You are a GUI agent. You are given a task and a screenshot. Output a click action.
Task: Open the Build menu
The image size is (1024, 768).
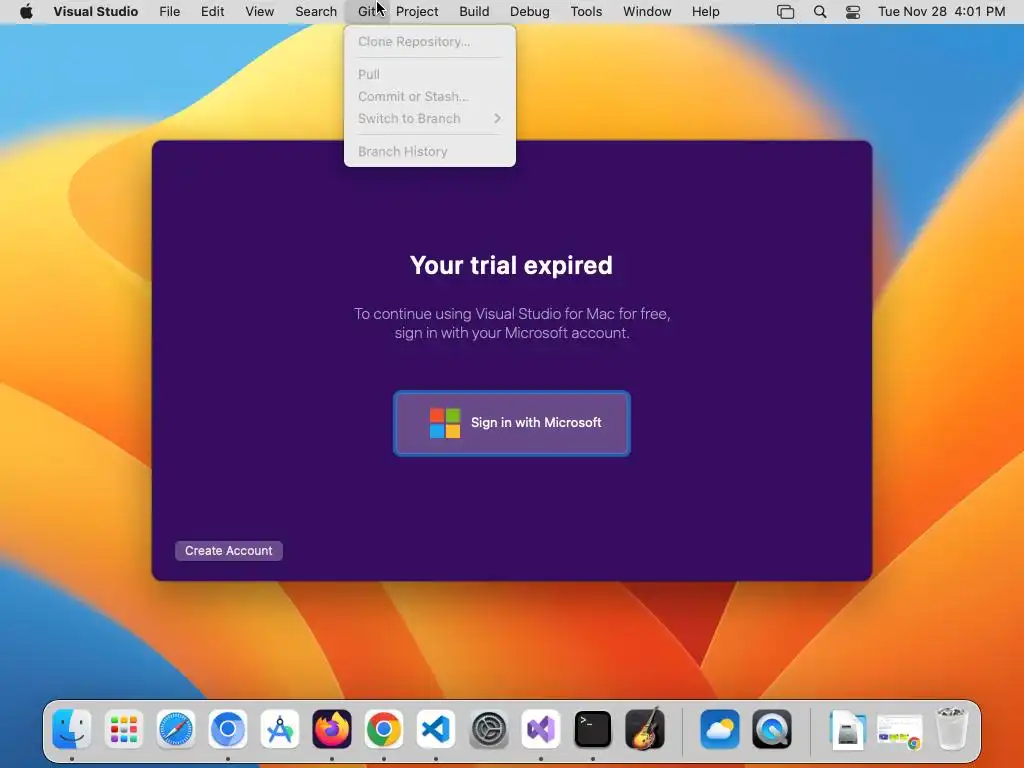click(474, 11)
